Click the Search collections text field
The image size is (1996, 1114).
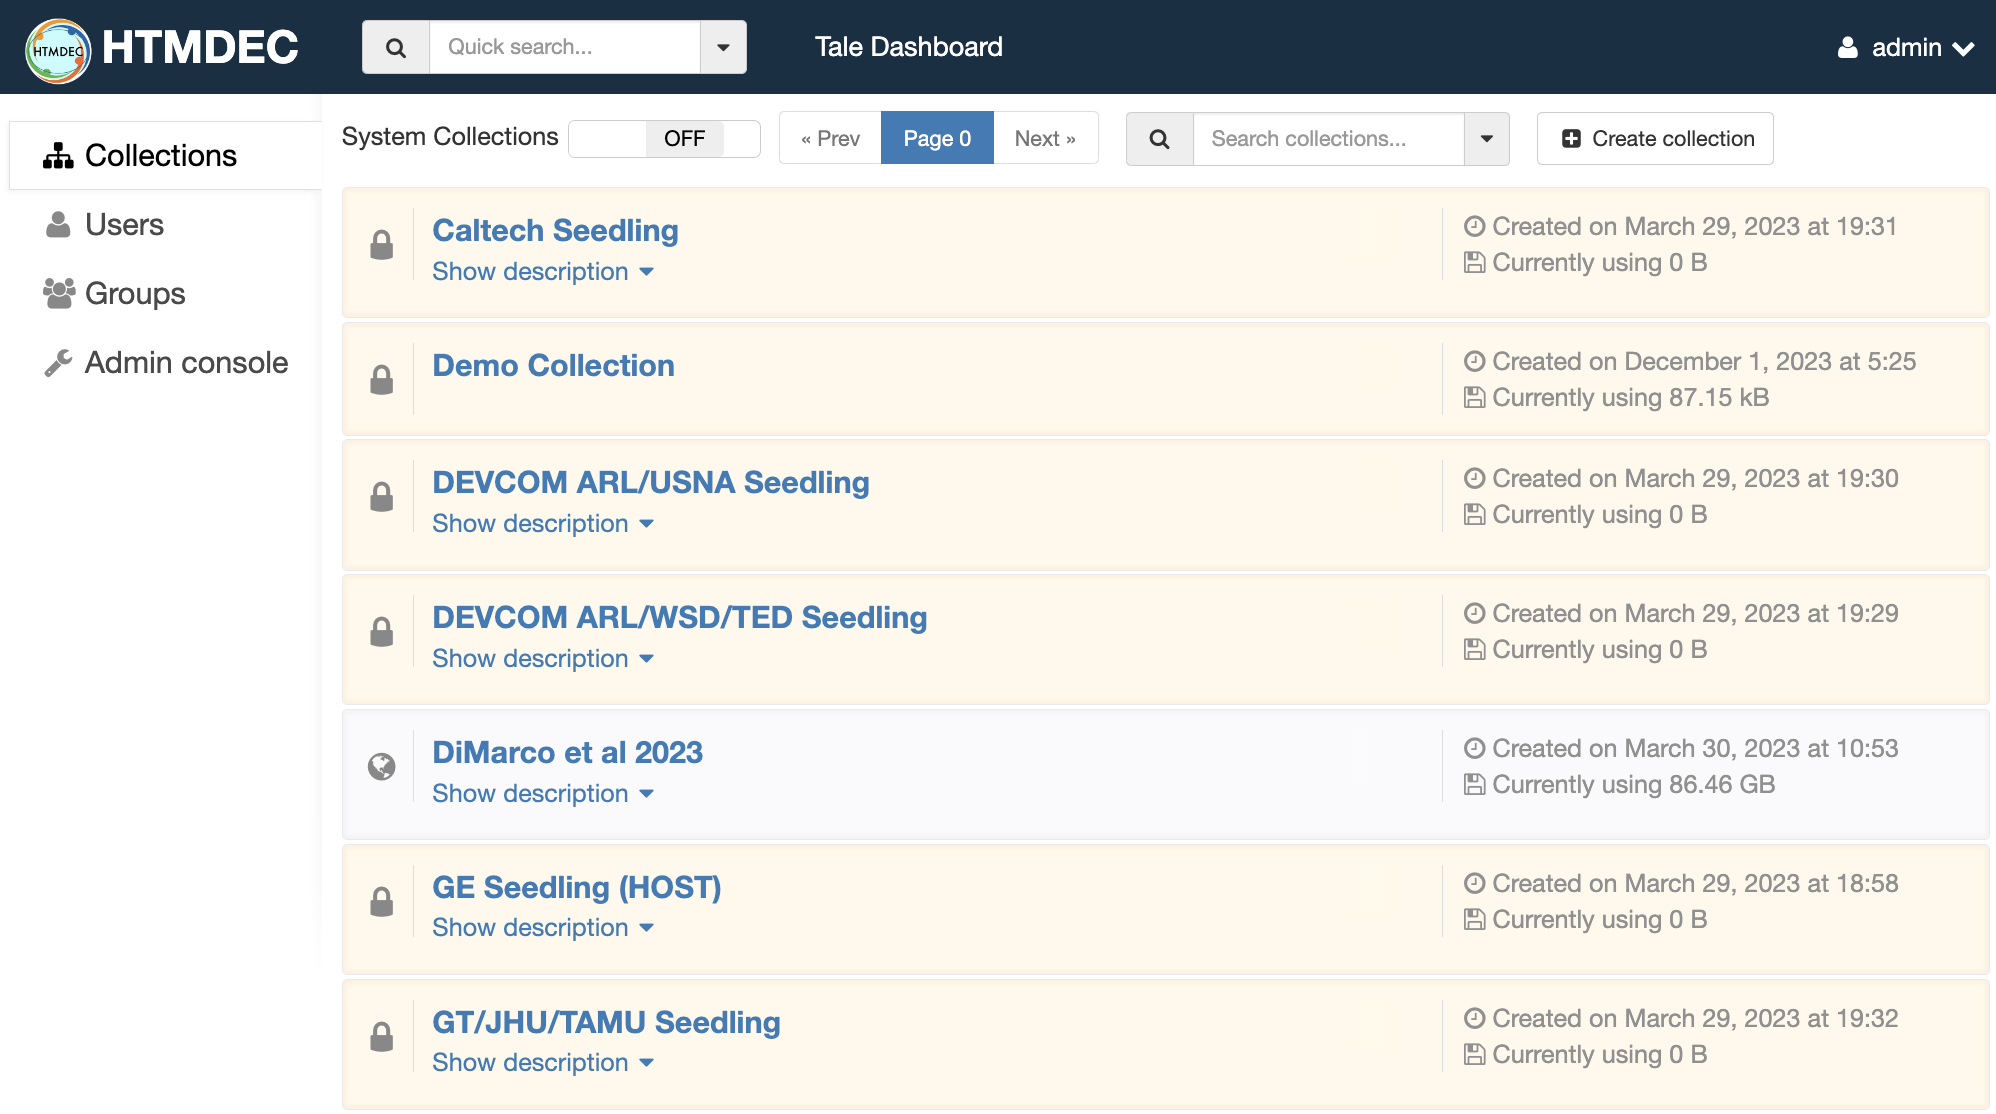[1327, 139]
